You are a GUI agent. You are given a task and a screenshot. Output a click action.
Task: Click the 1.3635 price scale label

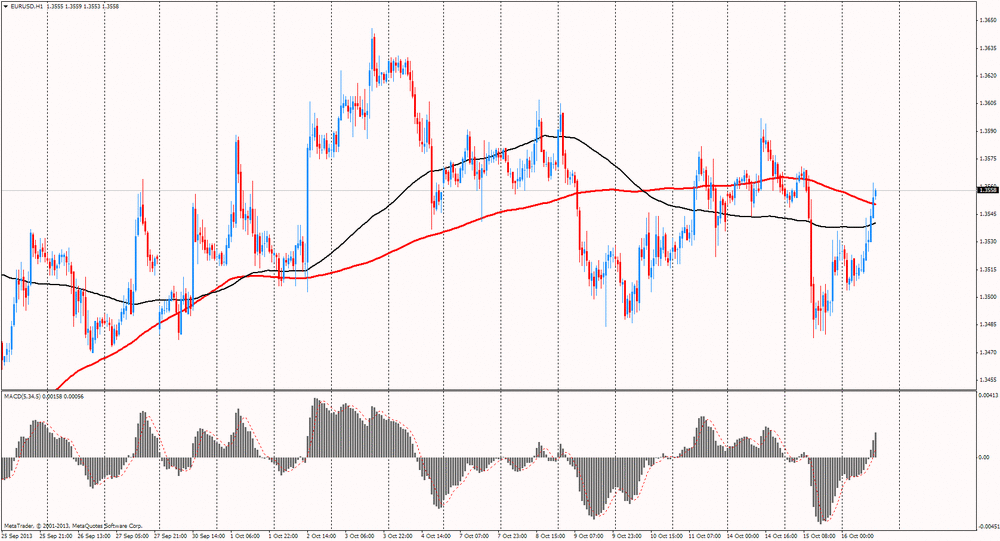point(988,48)
